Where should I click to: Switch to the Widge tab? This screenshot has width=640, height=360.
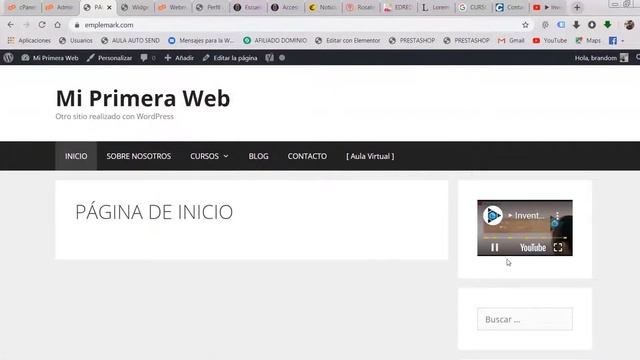click(135, 7)
